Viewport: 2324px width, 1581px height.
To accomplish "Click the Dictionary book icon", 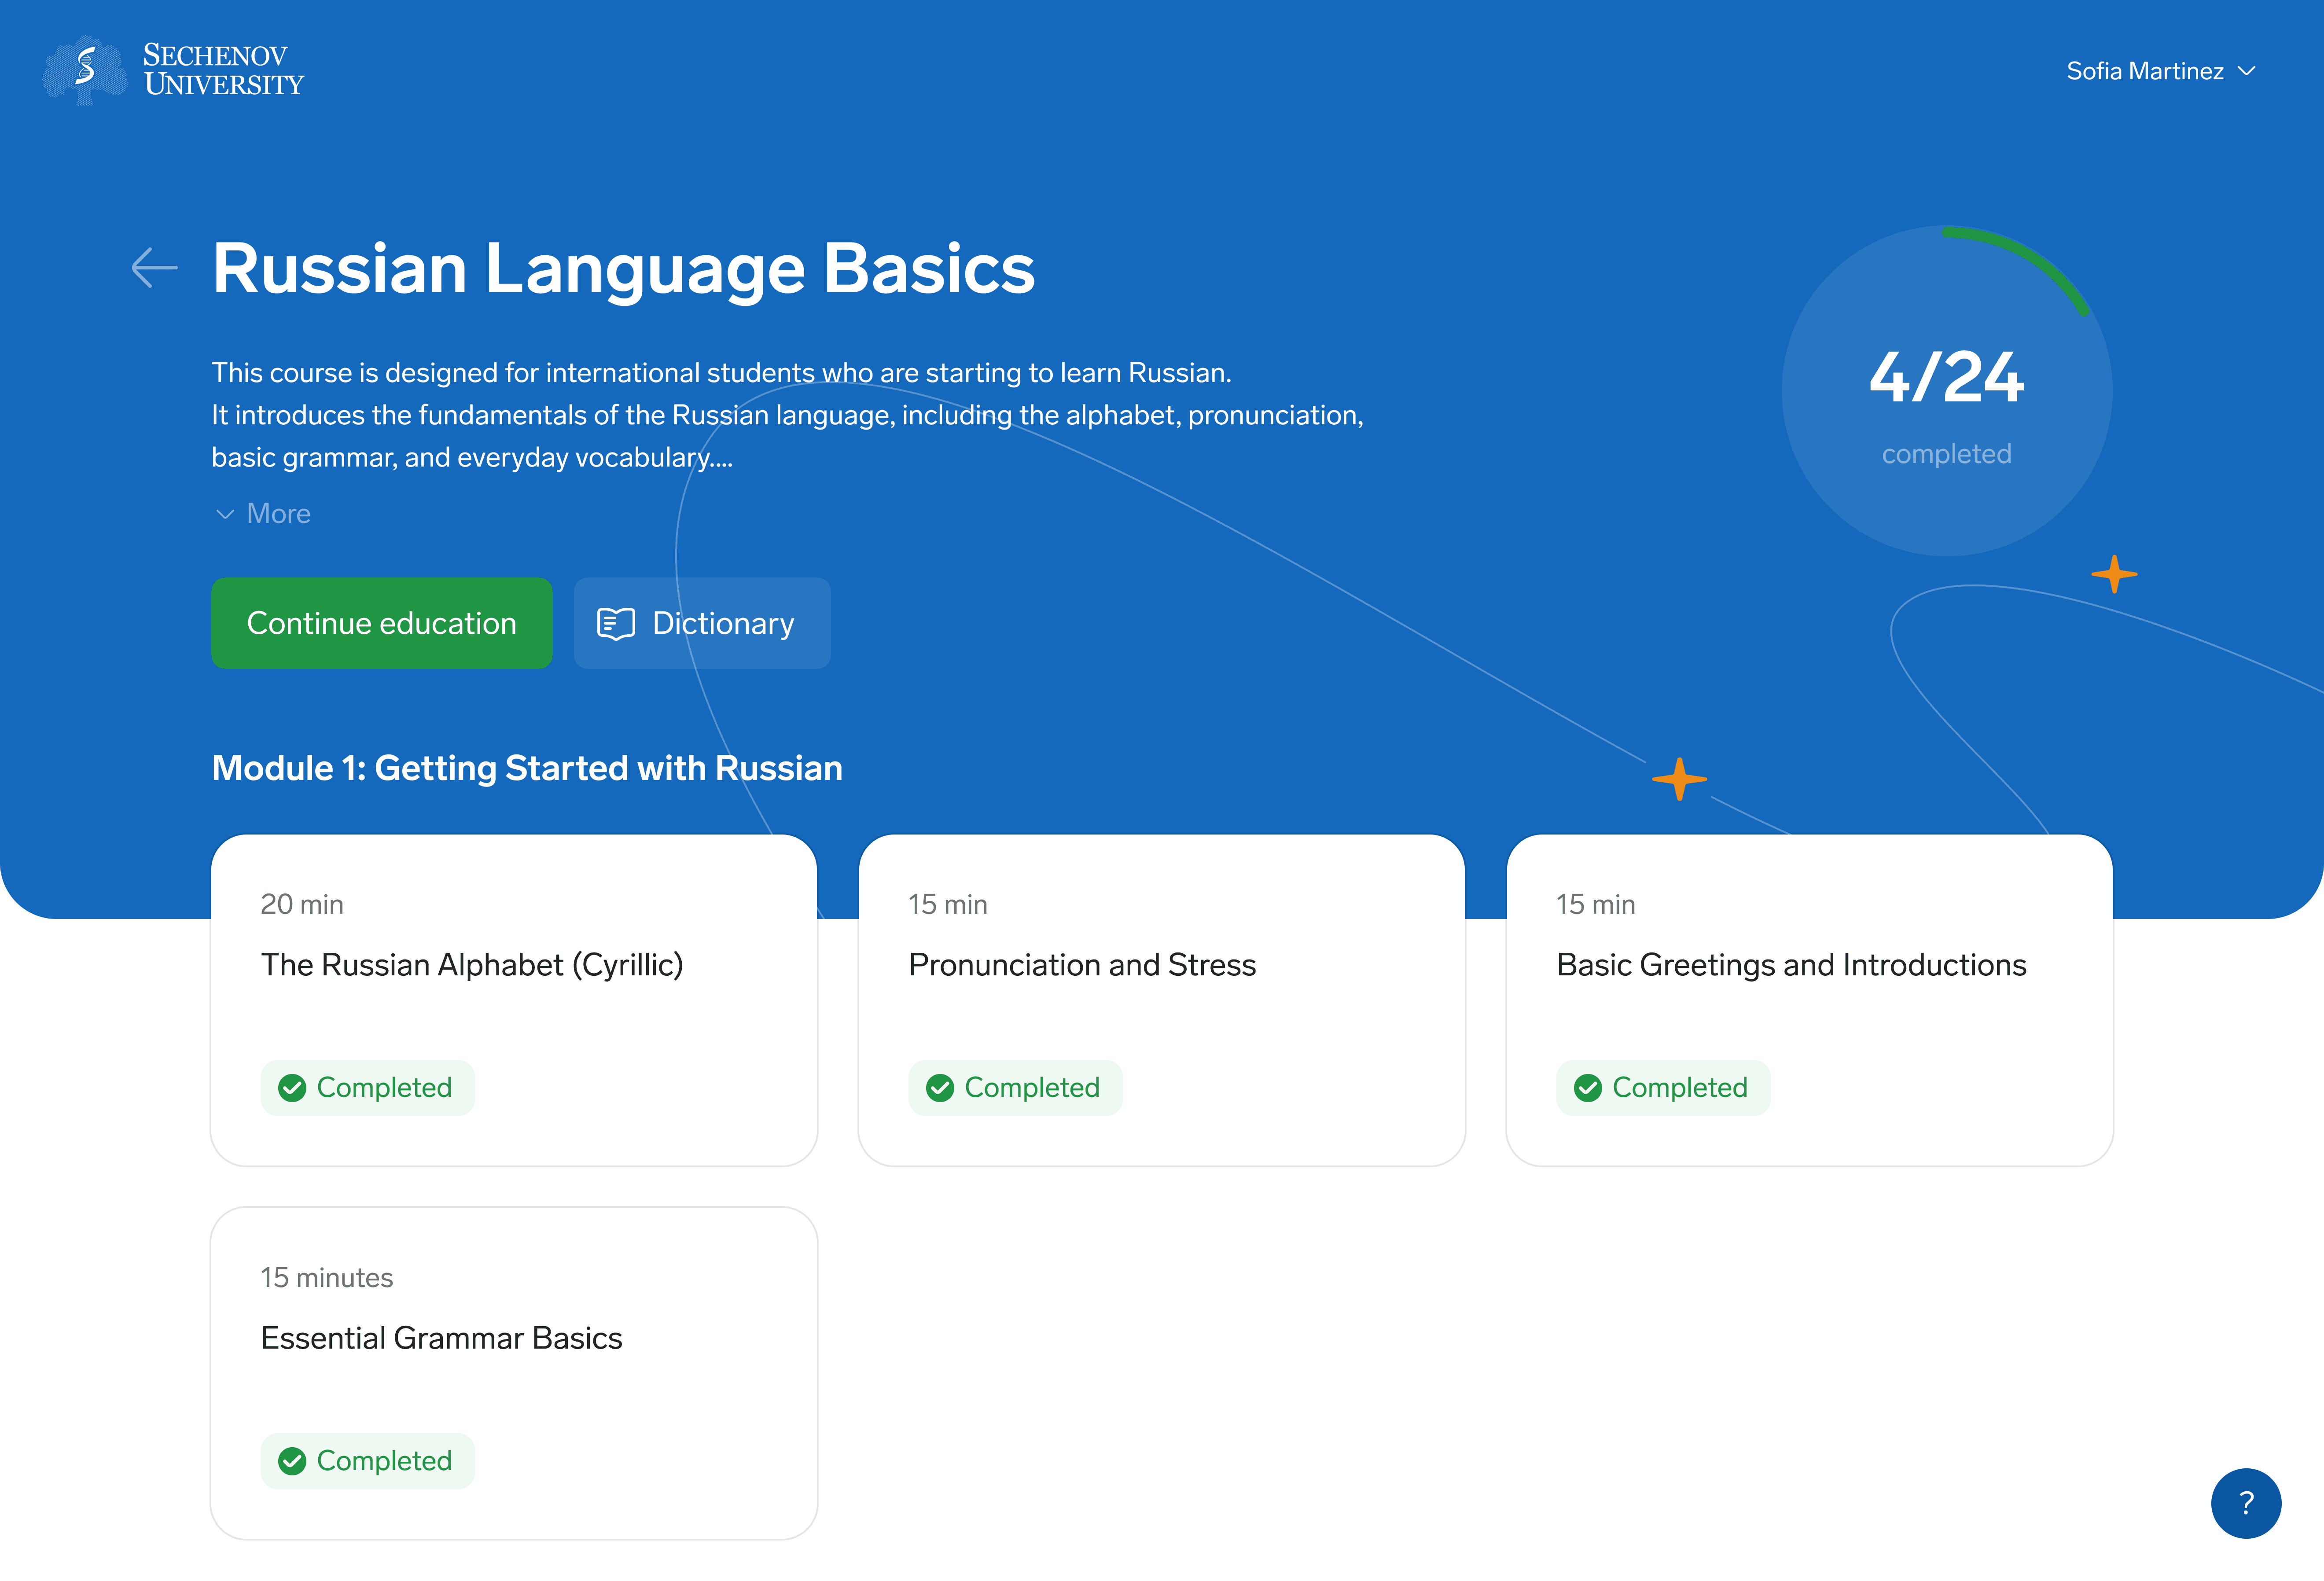I will 615,623.
